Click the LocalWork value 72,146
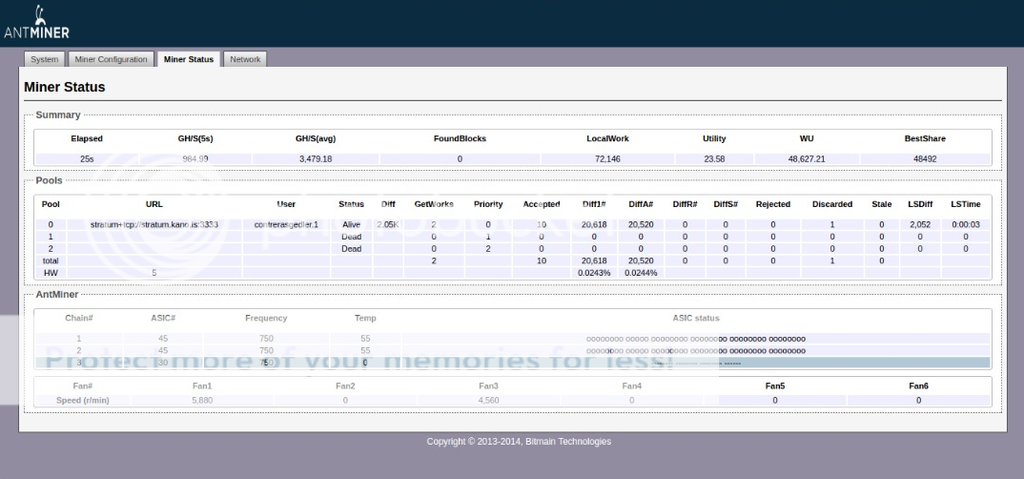Screen dimensions: 1024x479 607,159
